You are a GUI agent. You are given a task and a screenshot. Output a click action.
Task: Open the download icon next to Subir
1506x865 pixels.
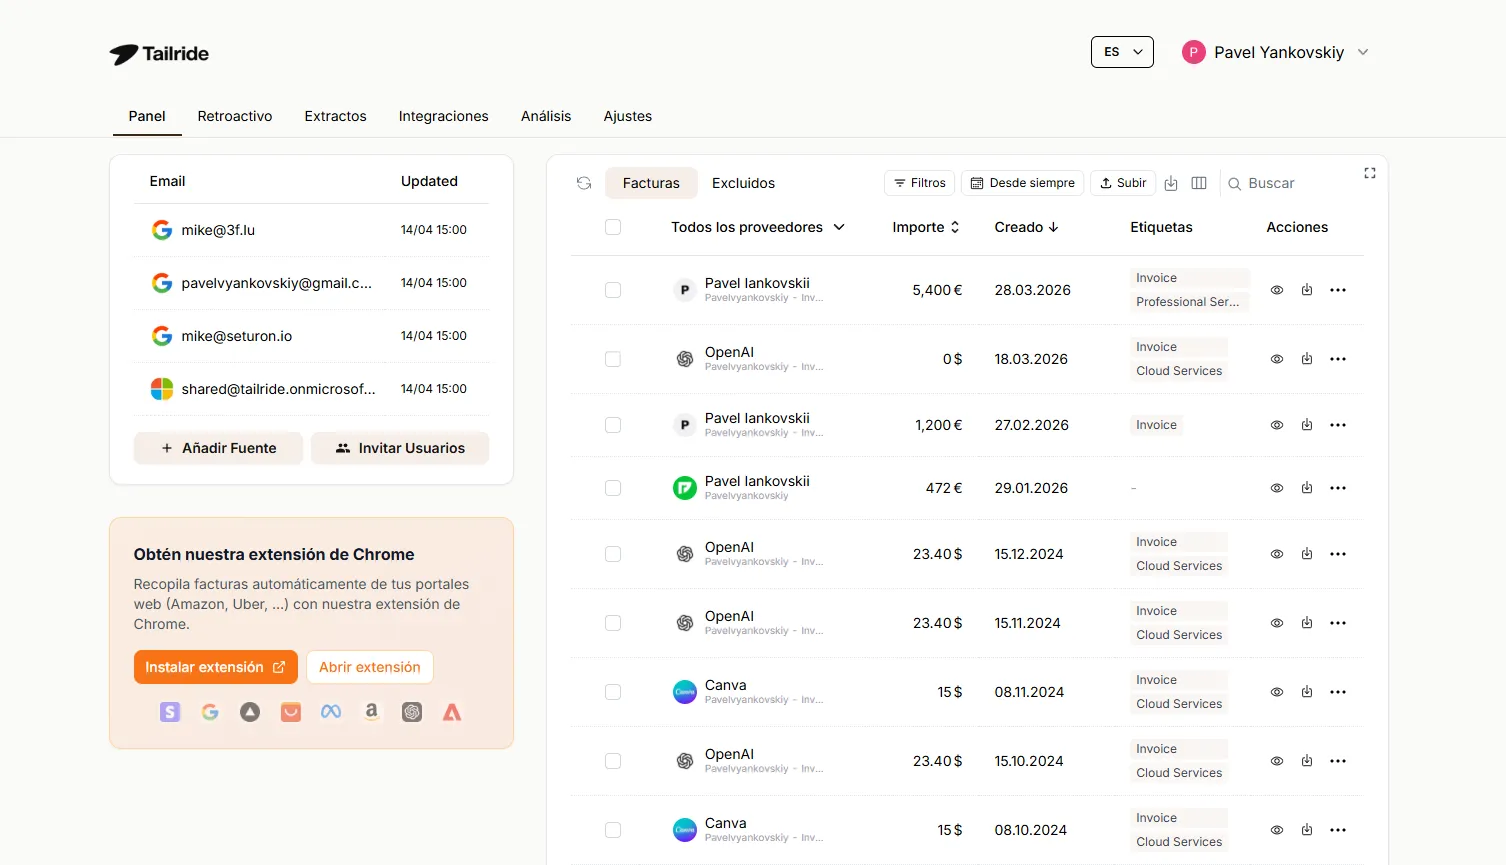coord(1170,183)
